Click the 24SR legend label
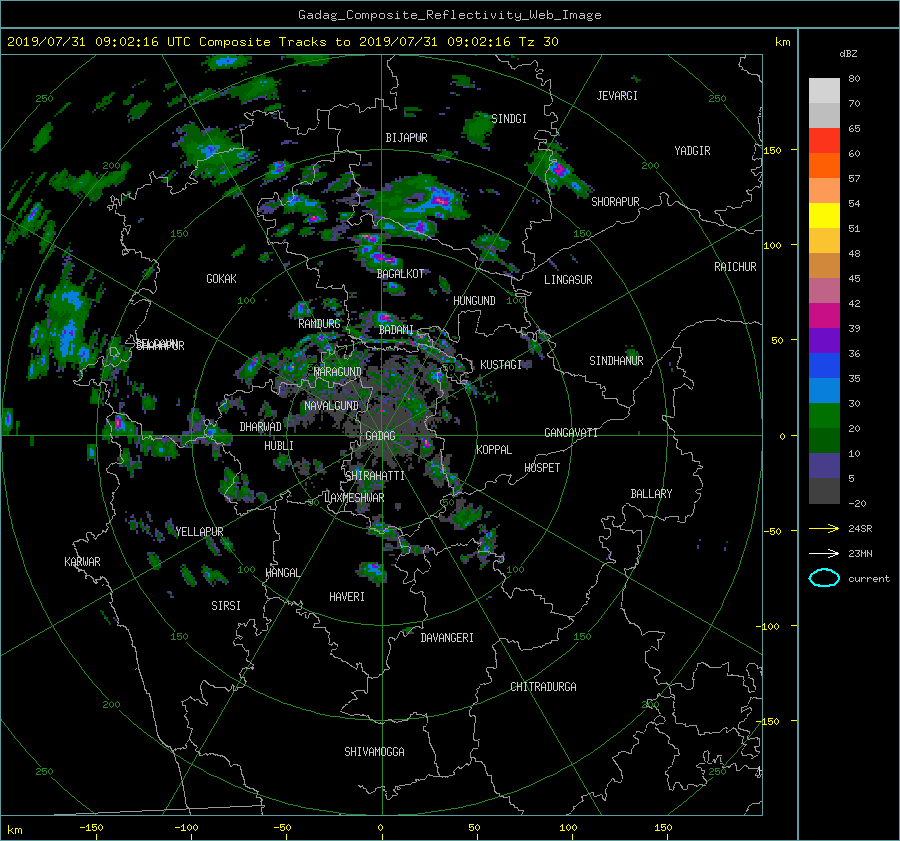This screenshot has height=841, width=900. click(860, 528)
